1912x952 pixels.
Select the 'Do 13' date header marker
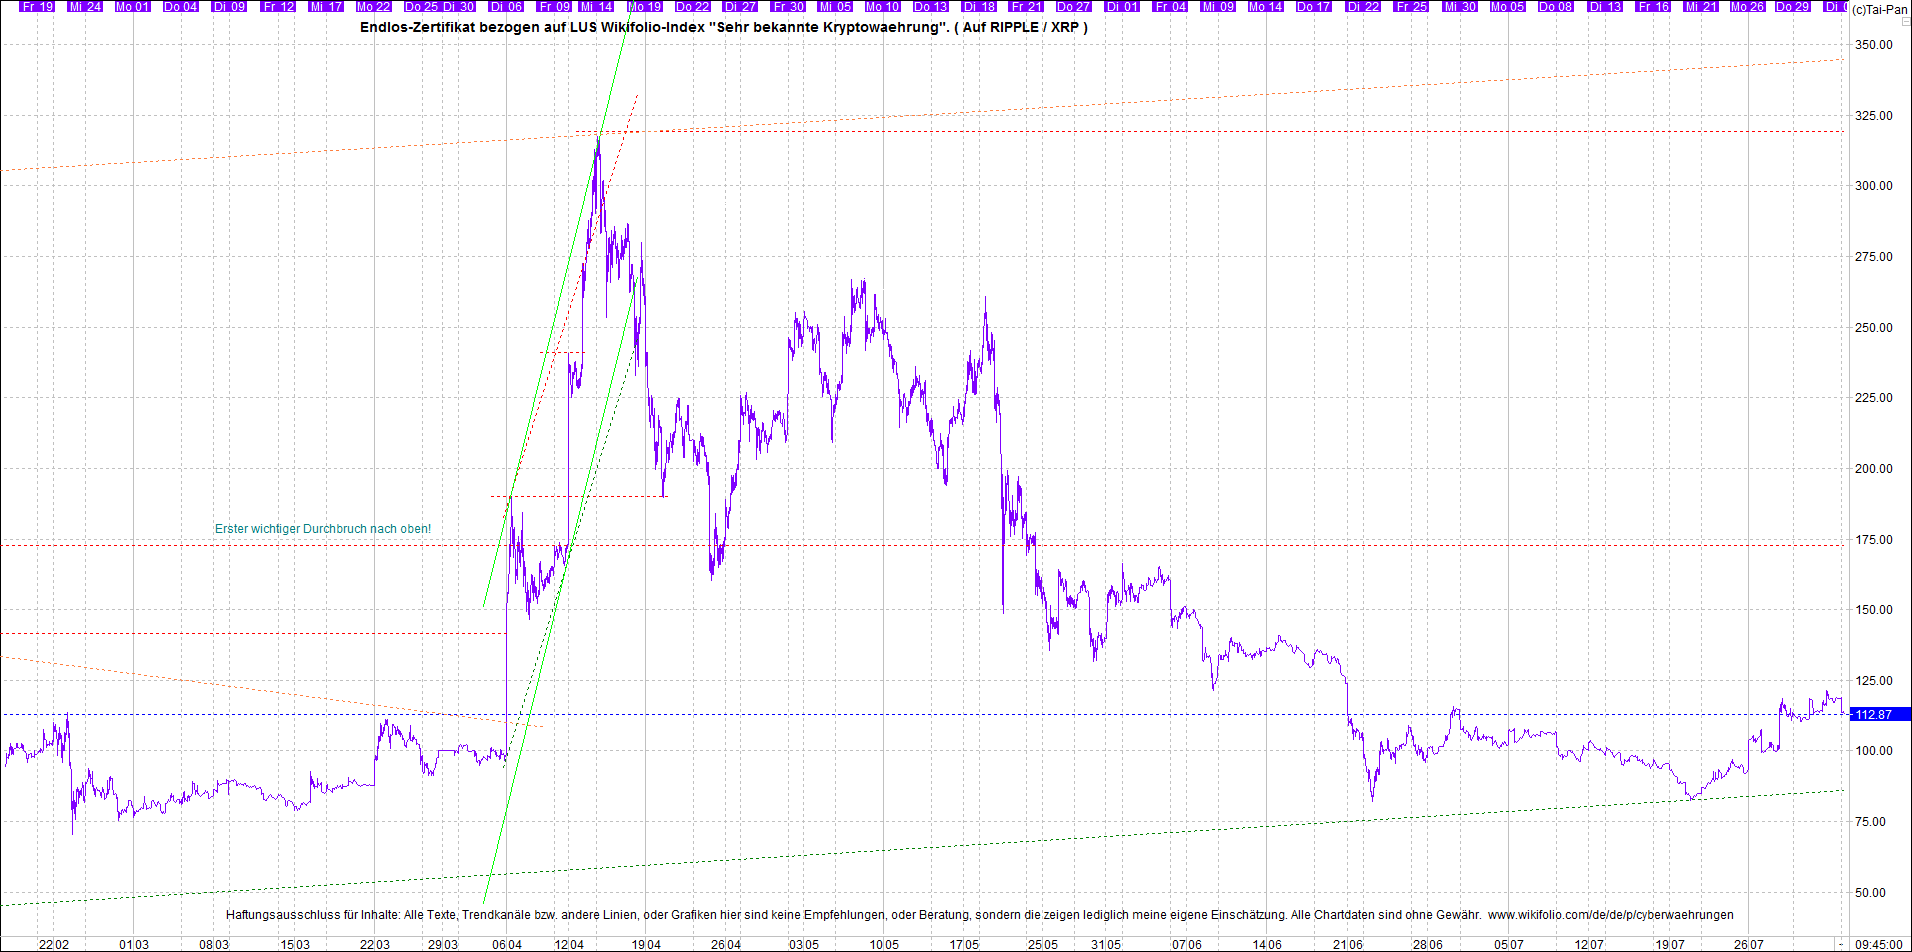930,6
